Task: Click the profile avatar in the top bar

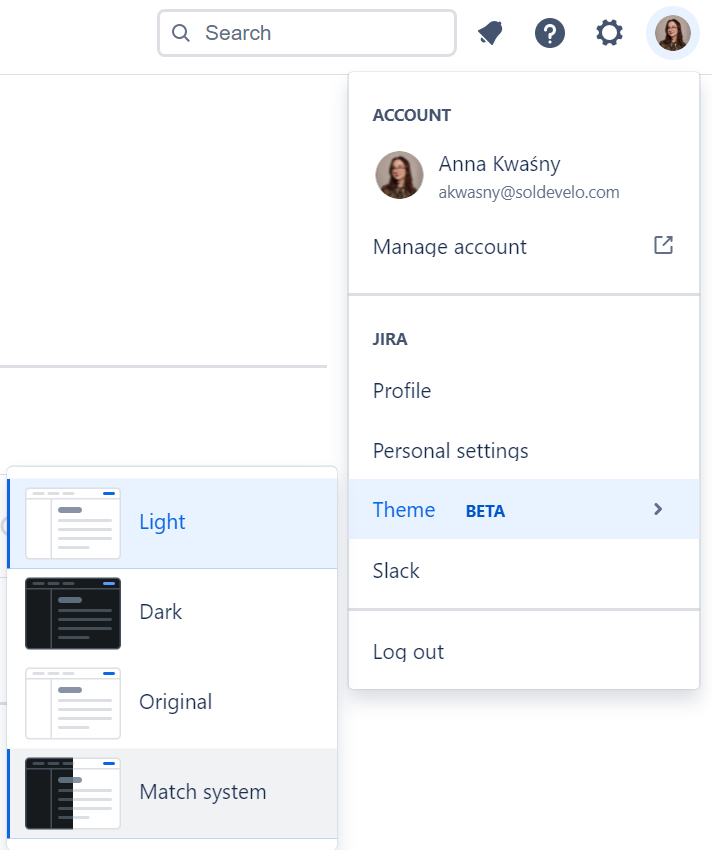Action: click(672, 33)
